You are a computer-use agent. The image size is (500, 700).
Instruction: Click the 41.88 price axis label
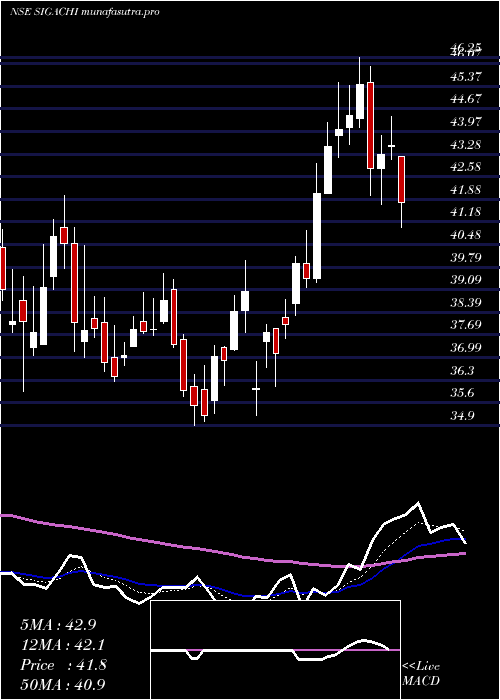[466, 190]
